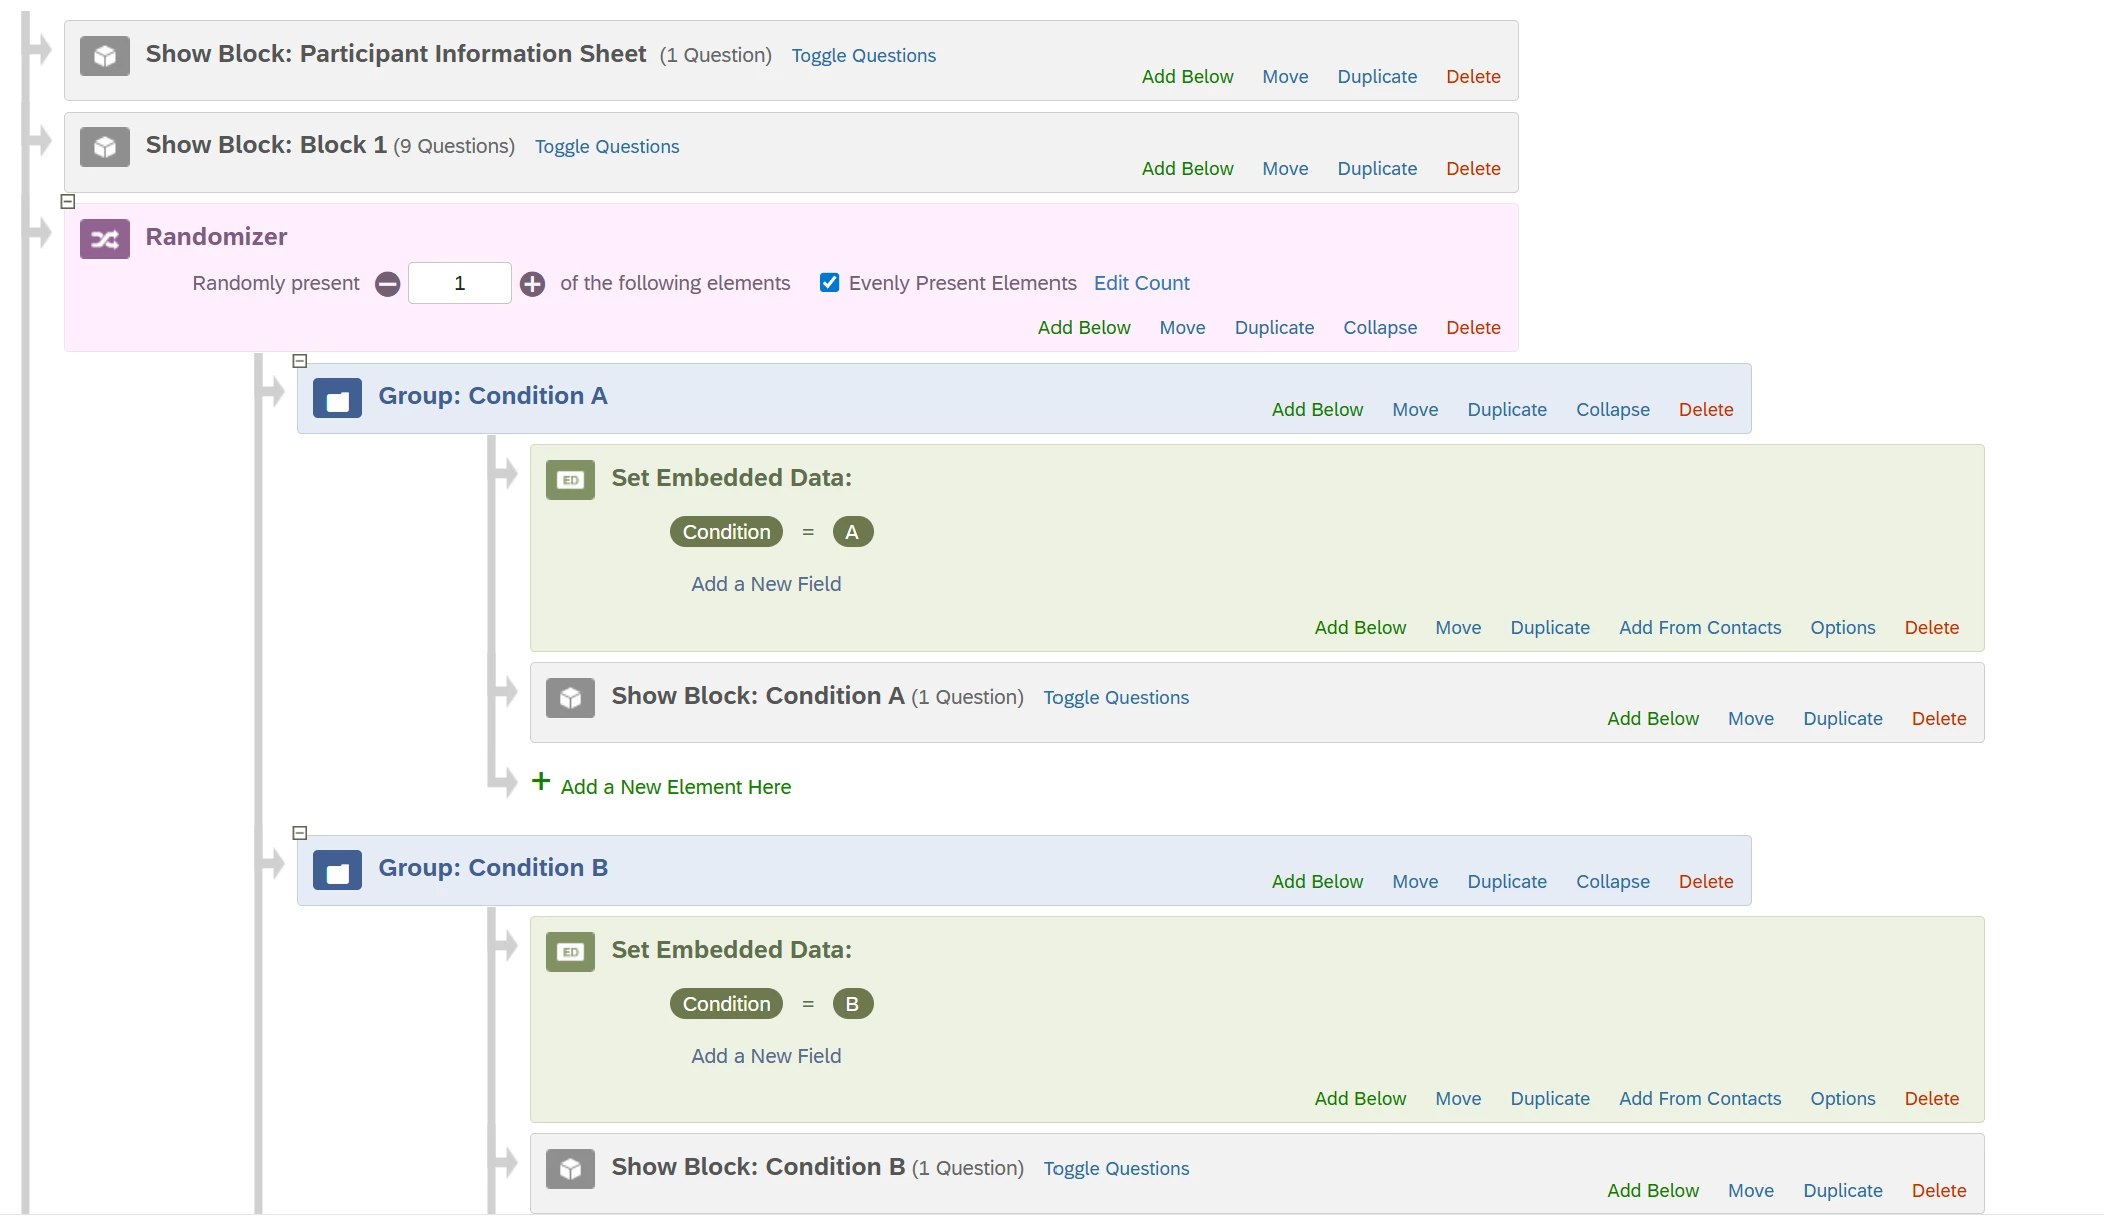Toggle Questions for Participant Information Sheet block

coord(863,56)
